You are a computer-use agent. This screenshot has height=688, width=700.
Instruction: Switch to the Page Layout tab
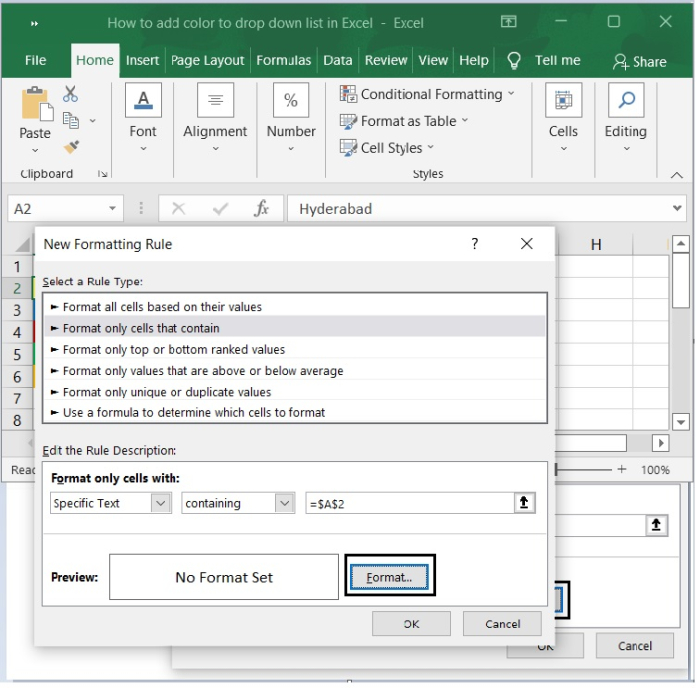[208, 60]
